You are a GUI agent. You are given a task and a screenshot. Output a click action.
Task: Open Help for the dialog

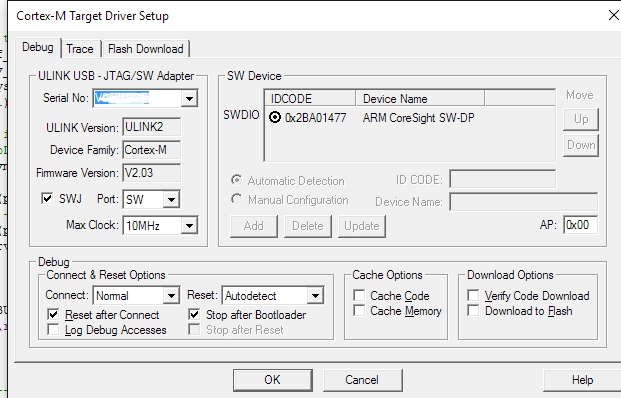point(582,380)
